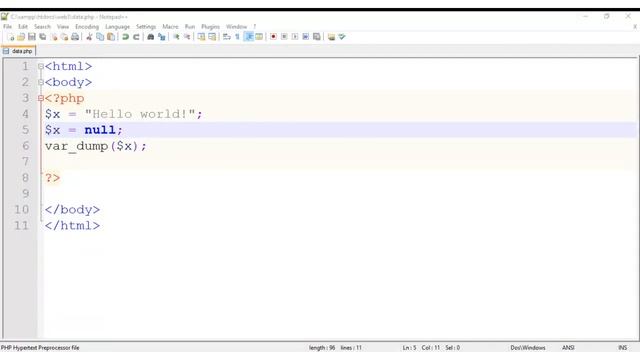Open the Window menu

pos(237,27)
